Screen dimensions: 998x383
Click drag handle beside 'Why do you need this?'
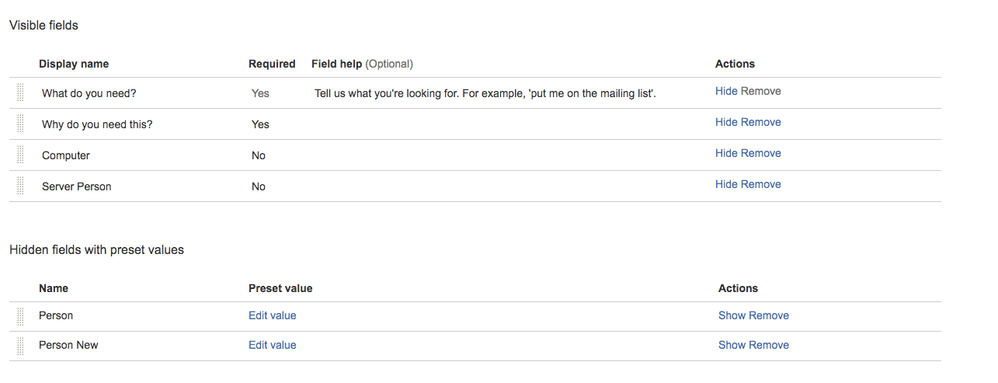click(20, 124)
